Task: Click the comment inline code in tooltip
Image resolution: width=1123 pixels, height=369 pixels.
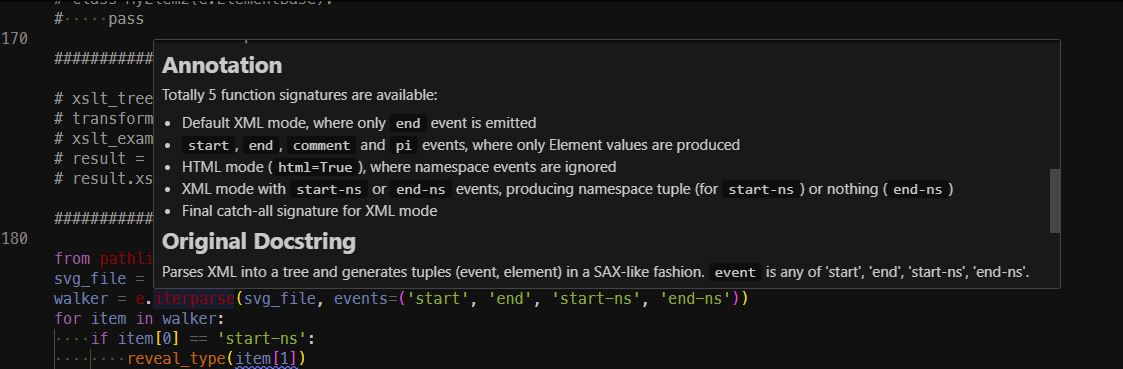Action: point(322,145)
